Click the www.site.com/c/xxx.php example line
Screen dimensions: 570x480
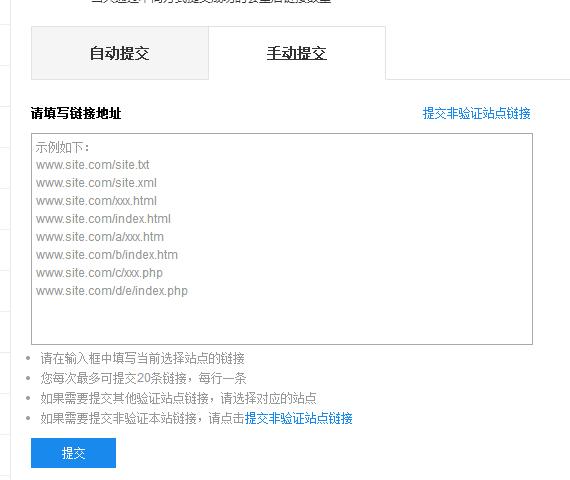[99, 273]
